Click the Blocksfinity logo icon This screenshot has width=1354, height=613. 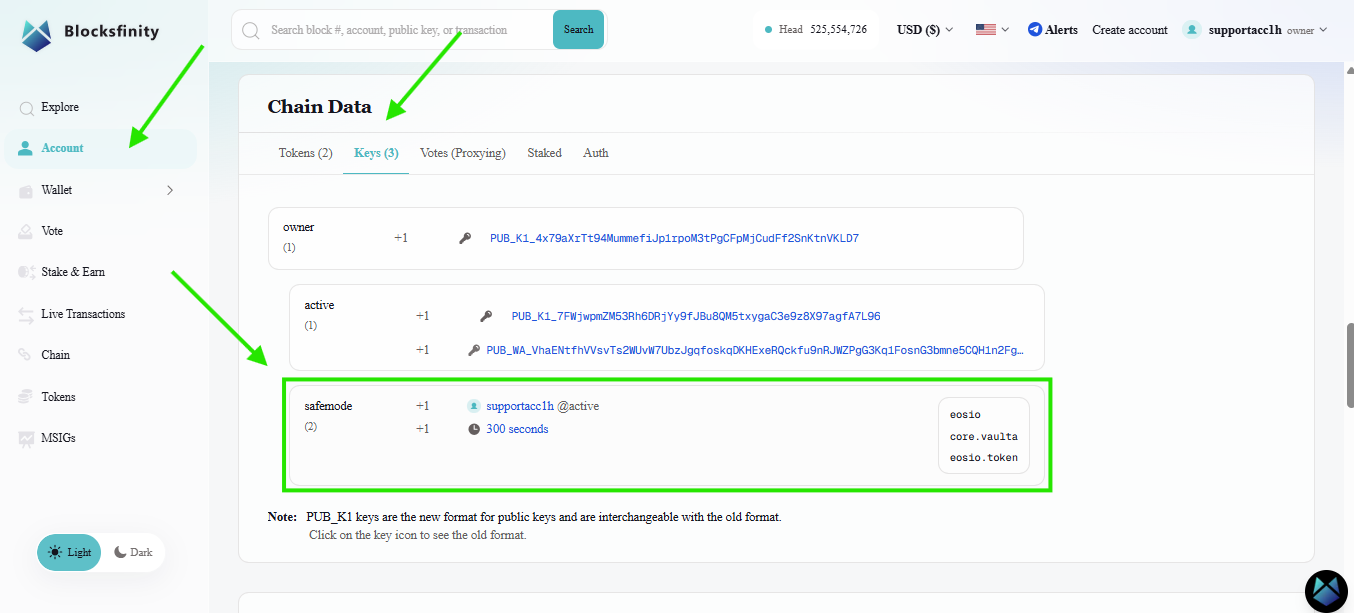point(37,33)
